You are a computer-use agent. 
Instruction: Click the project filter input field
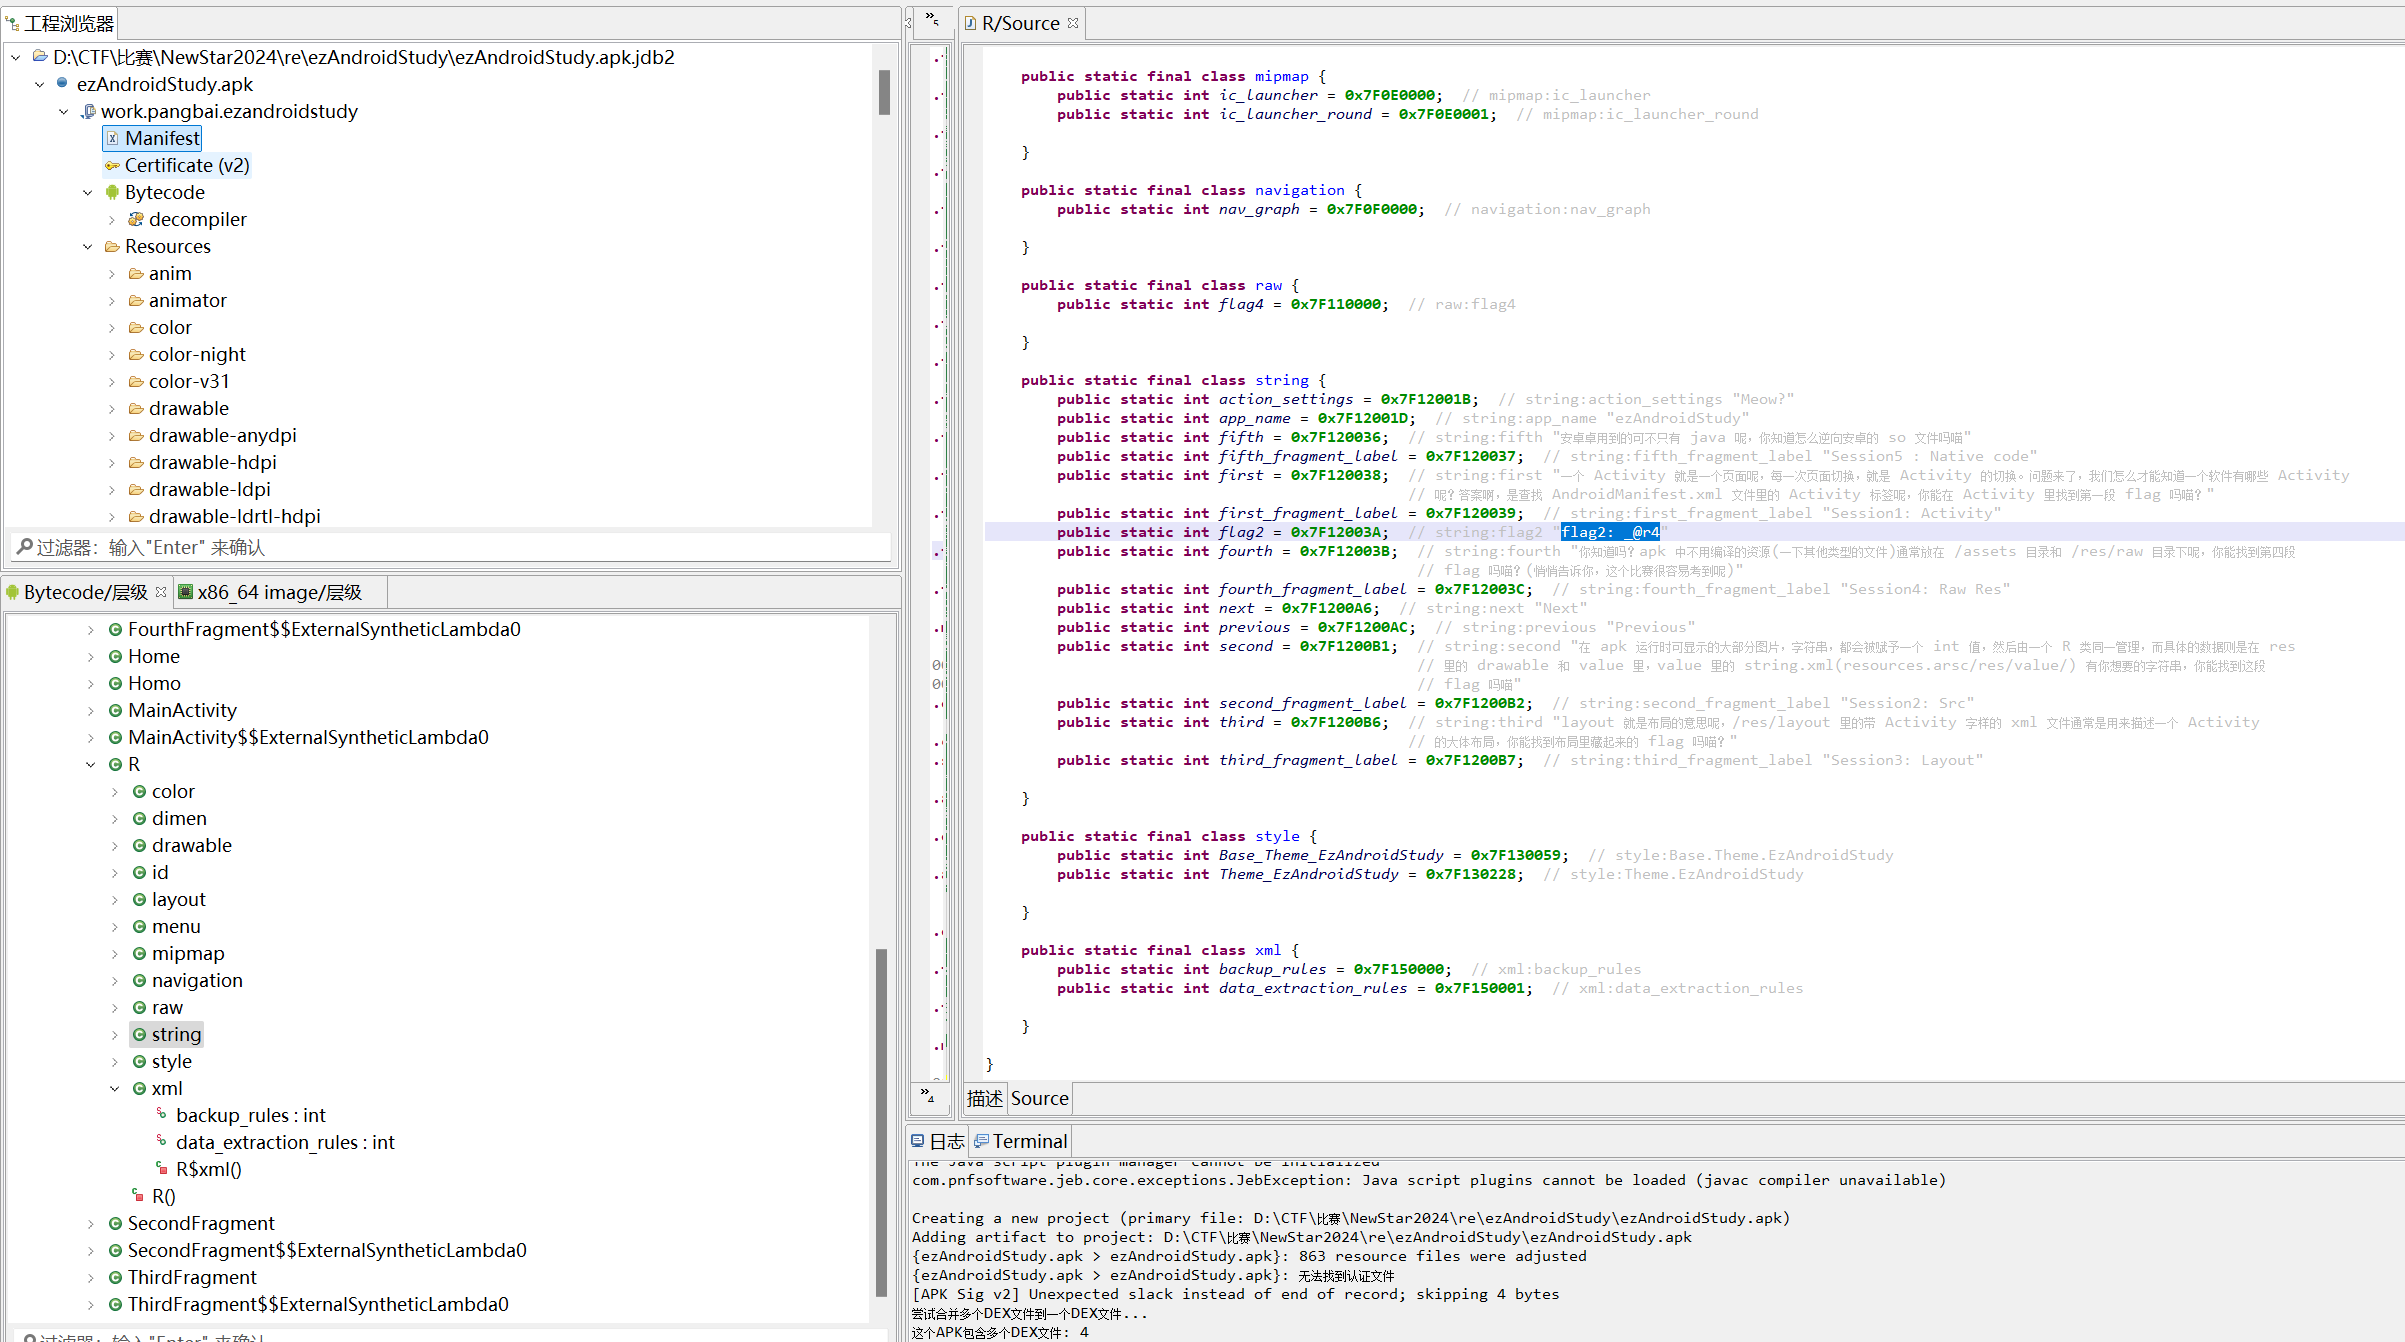(450, 547)
